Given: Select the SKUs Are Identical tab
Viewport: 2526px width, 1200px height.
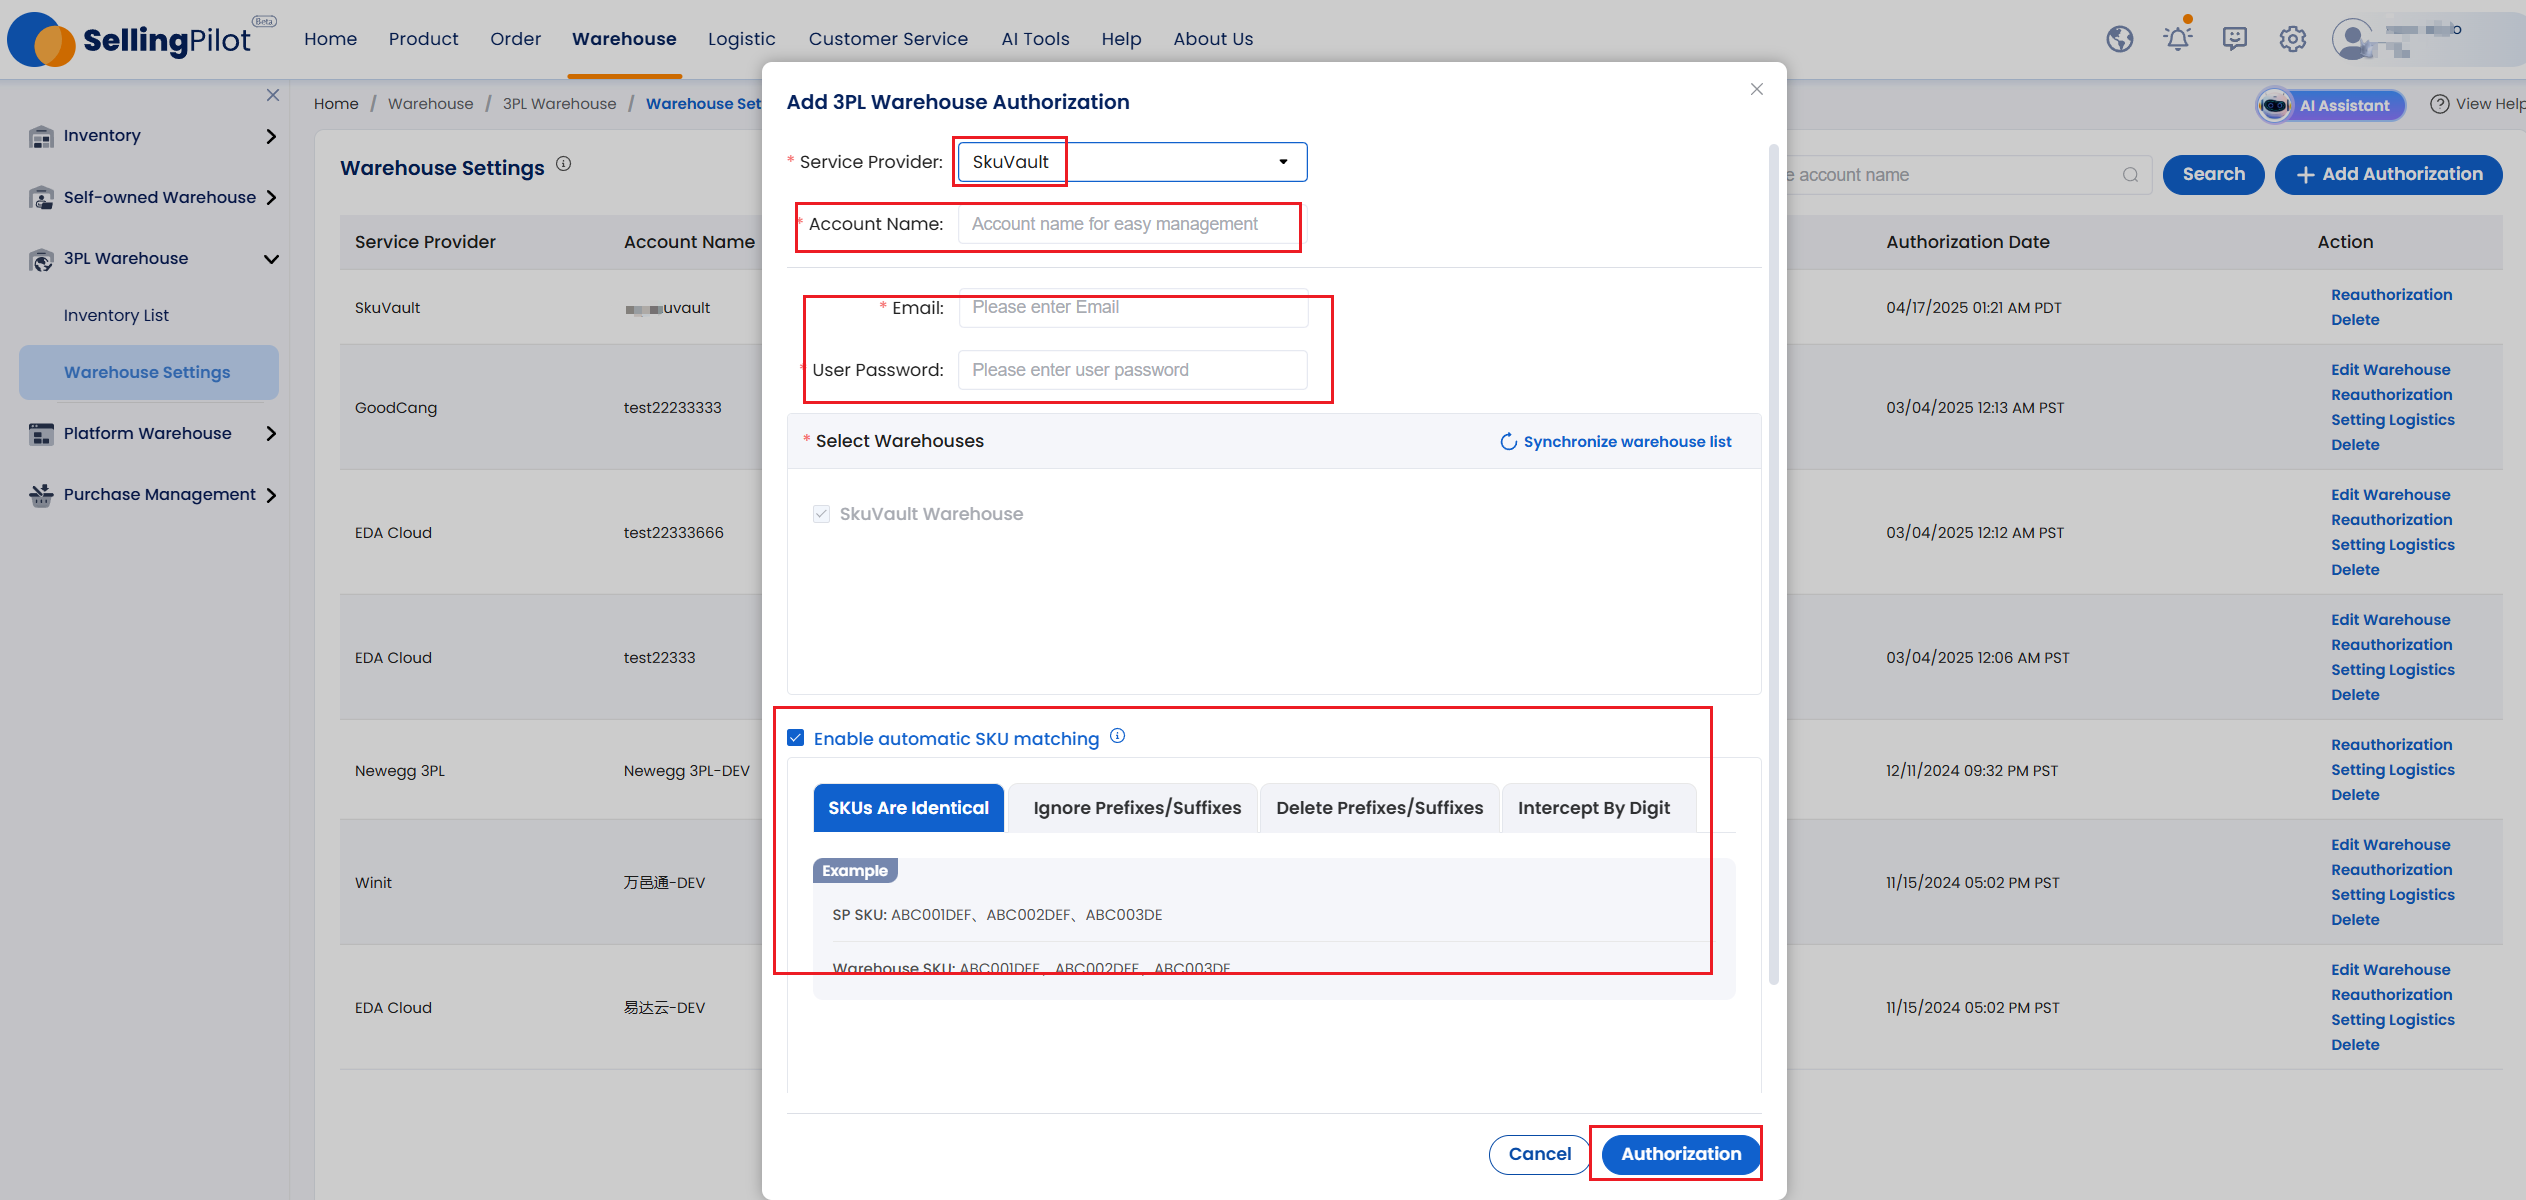Looking at the screenshot, I should point(908,808).
